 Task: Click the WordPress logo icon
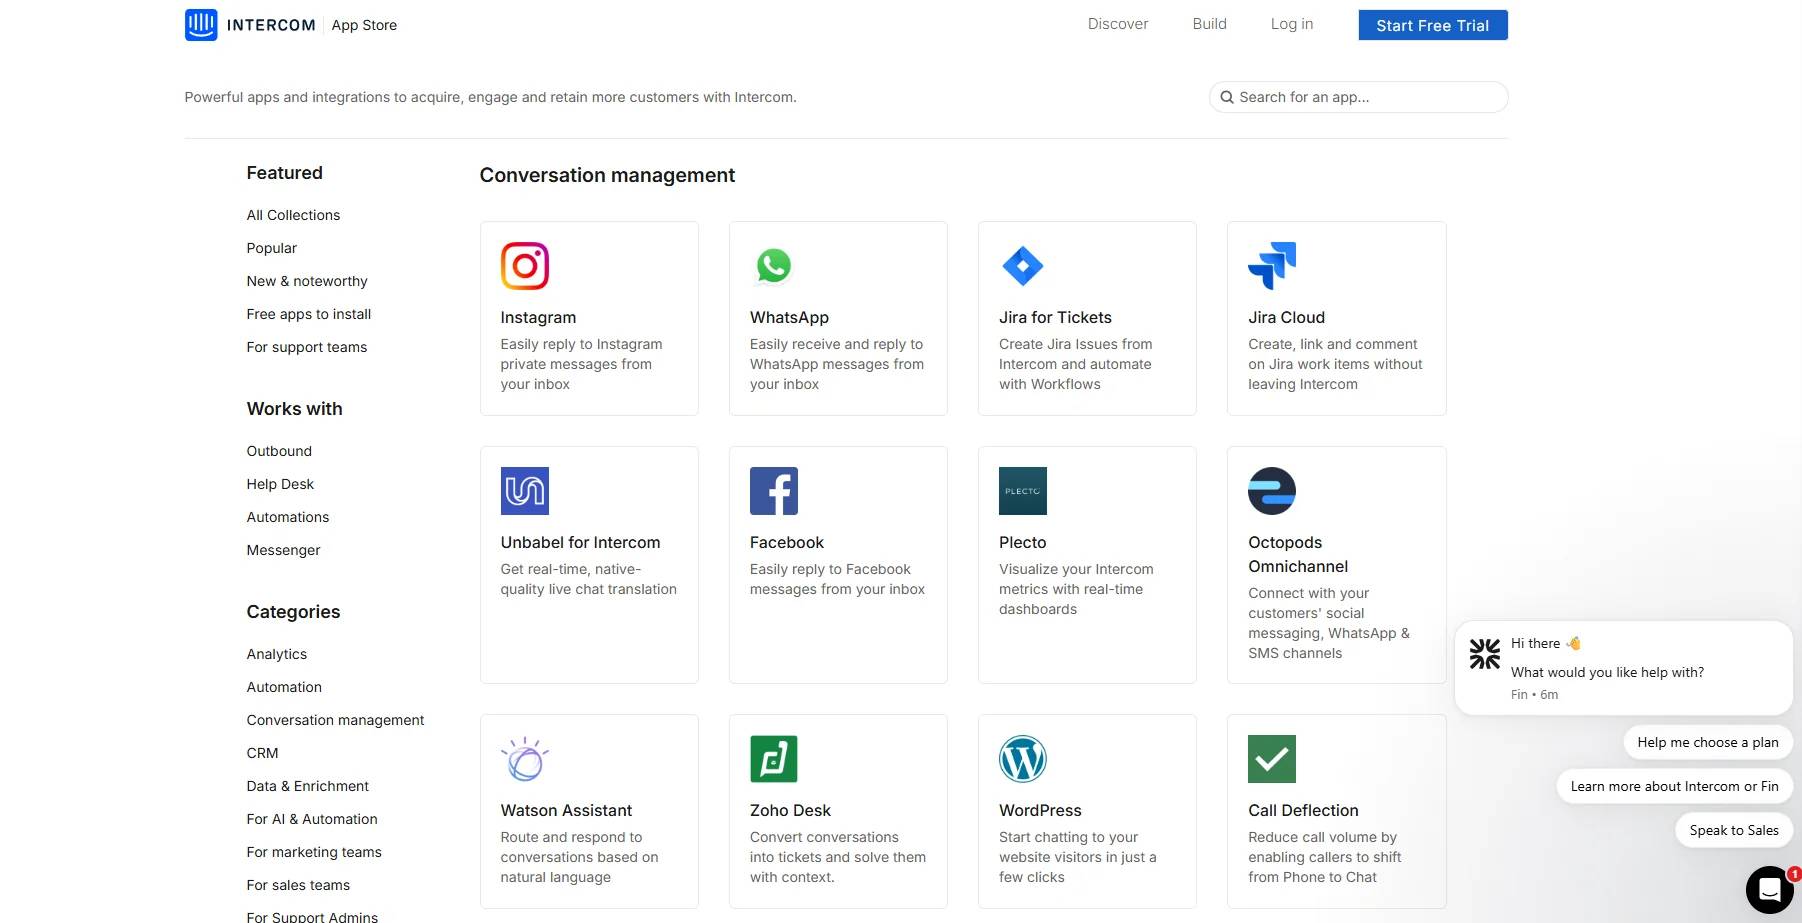pyautogui.click(x=1023, y=759)
